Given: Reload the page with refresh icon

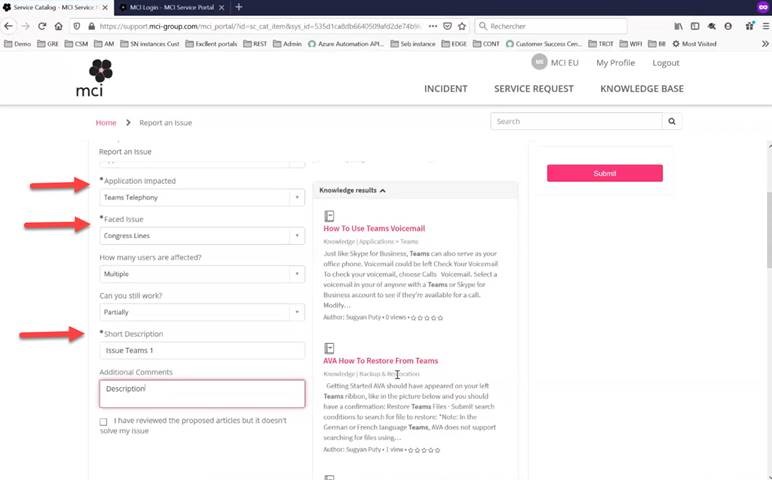Looking at the screenshot, I should 42,26.
